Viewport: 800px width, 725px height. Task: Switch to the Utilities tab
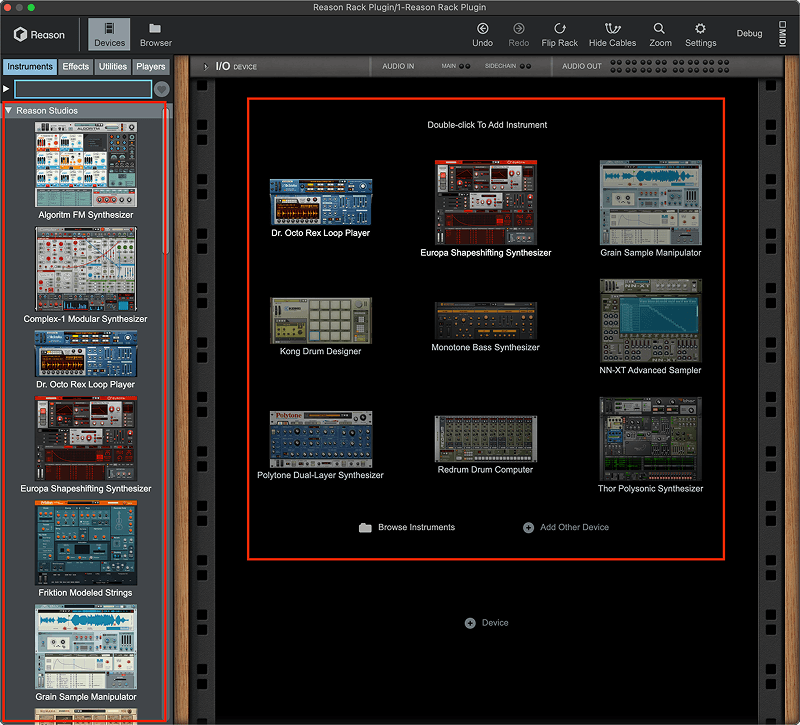(113, 67)
